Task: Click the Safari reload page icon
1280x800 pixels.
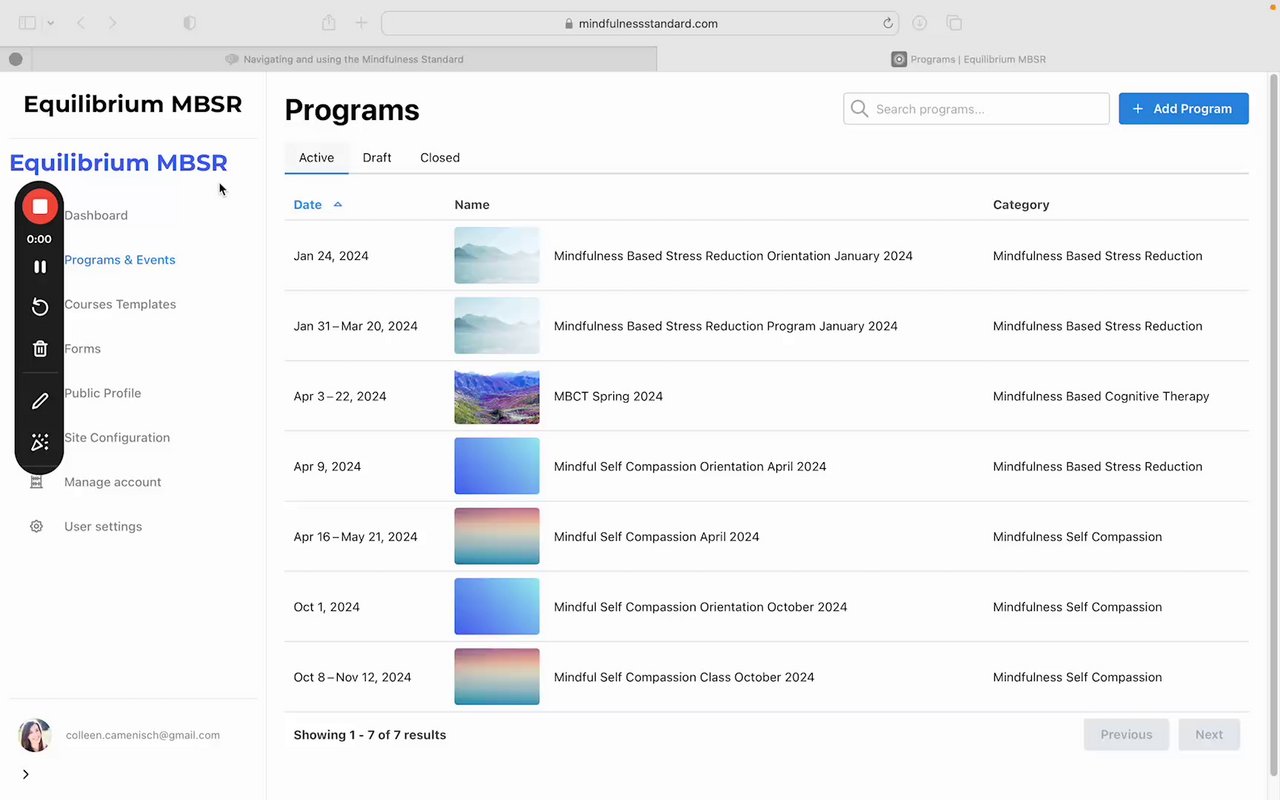Action: point(887,23)
